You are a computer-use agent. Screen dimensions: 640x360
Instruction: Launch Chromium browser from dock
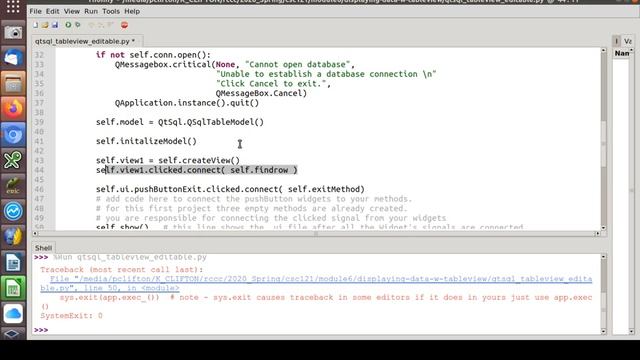pyautogui.click(x=13, y=135)
